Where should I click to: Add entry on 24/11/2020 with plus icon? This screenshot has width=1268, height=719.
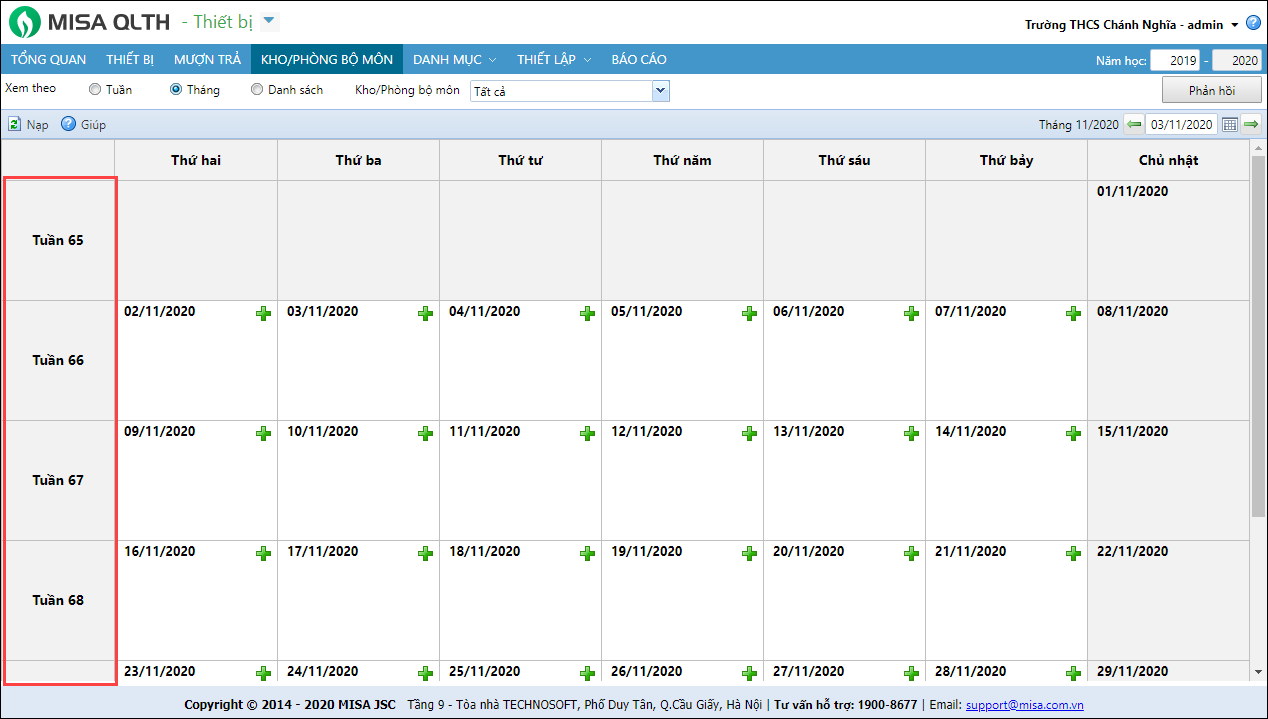tap(425, 673)
